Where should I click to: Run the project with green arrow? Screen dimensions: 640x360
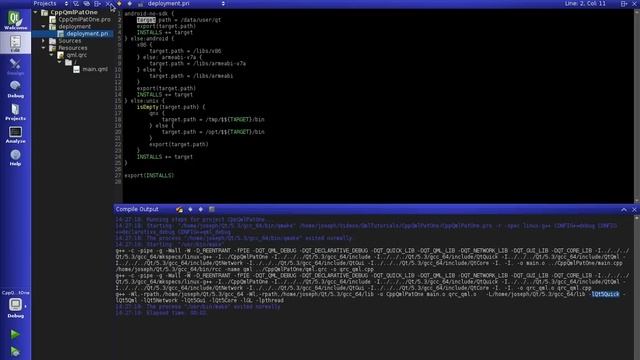coord(15,334)
